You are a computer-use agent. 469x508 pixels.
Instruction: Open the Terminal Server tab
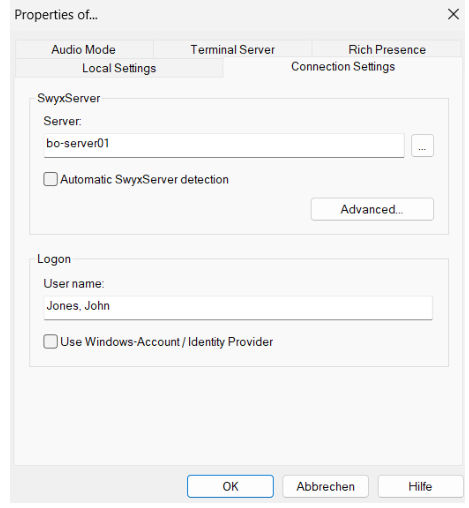232,49
